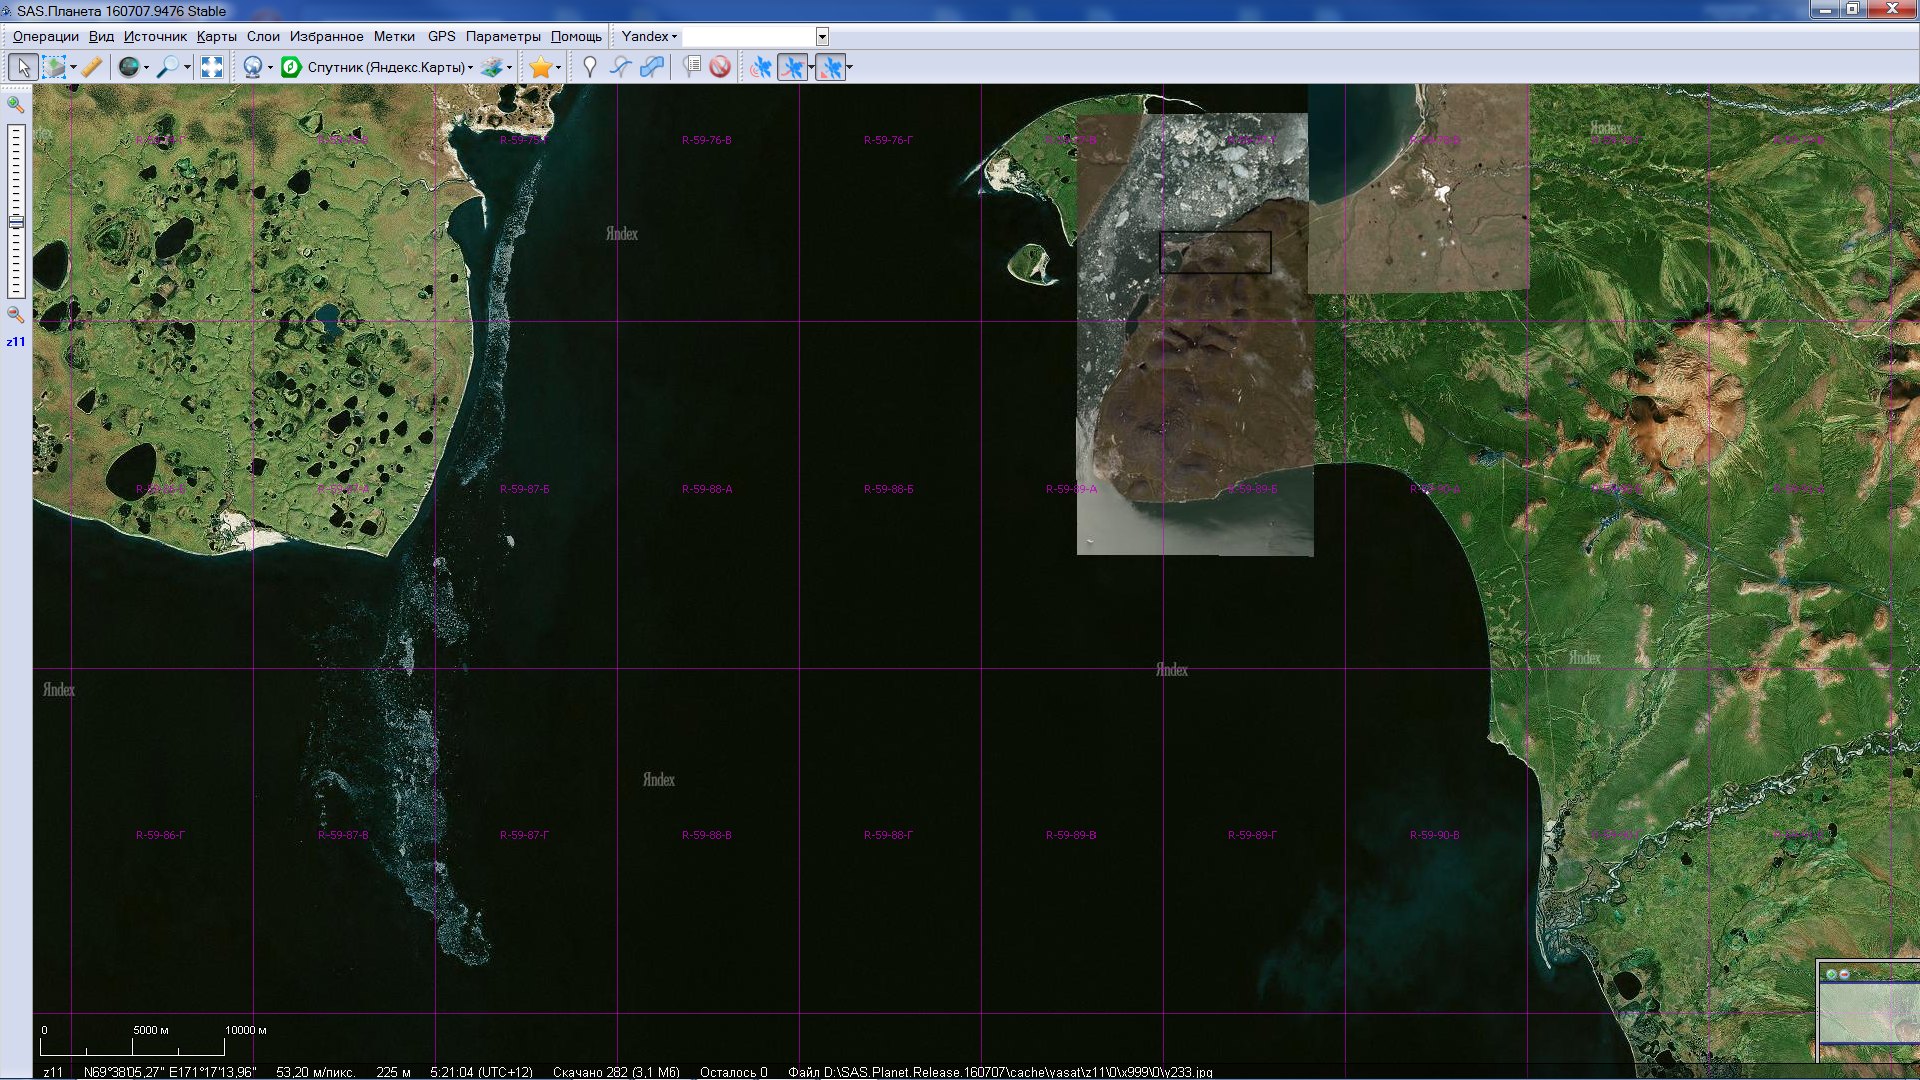Toggle full screen map view
Image resolution: width=1920 pixels, height=1080 pixels.
pos(211,67)
